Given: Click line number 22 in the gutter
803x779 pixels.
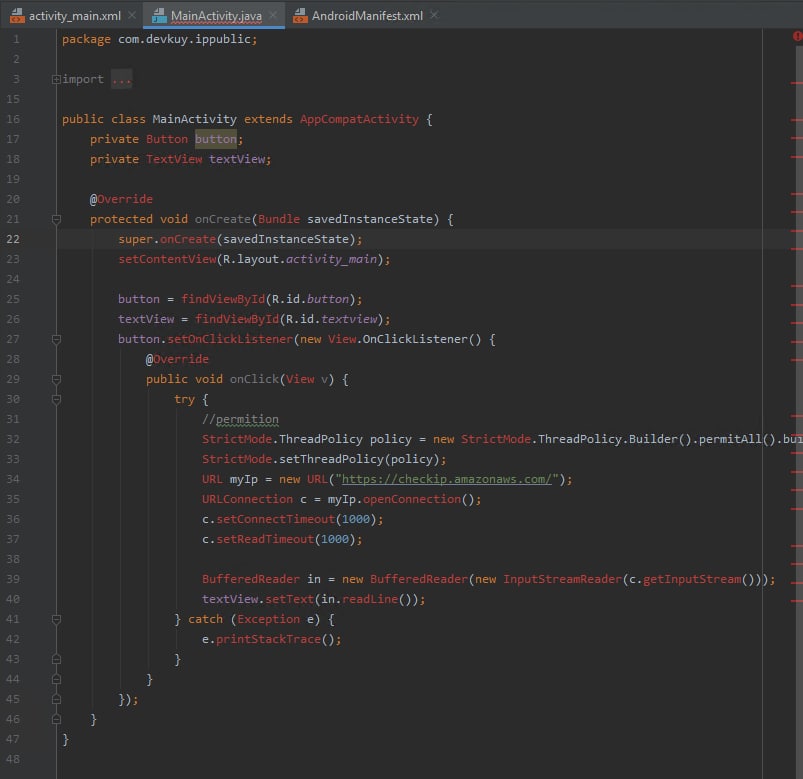Looking at the screenshot, I should 12,239.
